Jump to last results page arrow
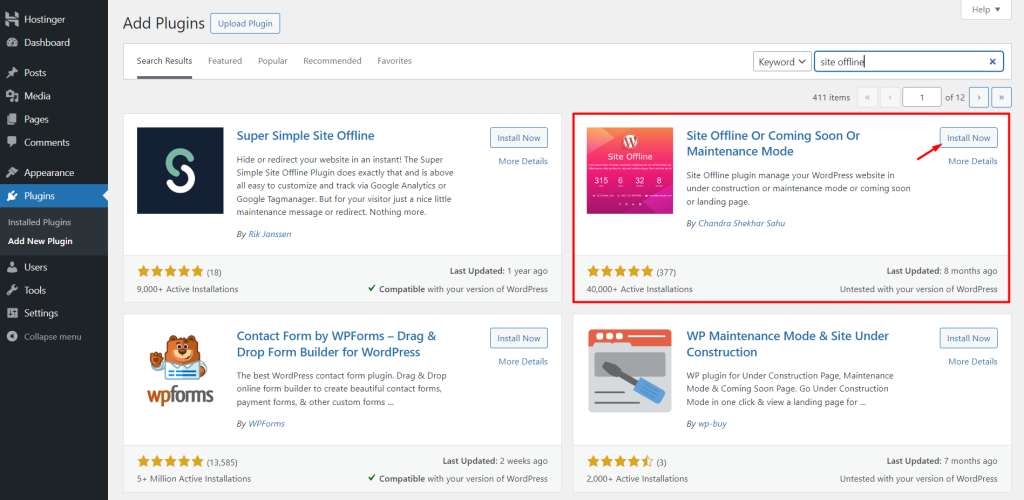This screenshot has height=500, width=1024. [1001, 97]
